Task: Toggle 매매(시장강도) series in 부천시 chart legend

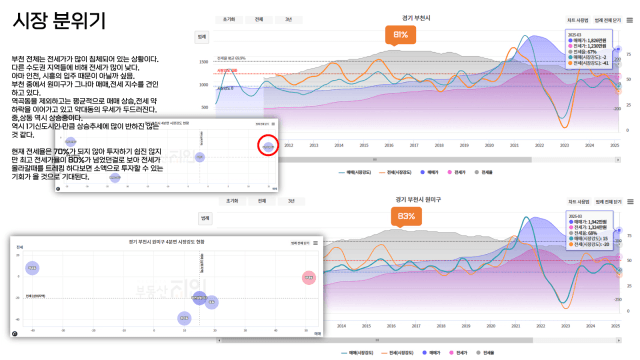Action: click(355, 172)
